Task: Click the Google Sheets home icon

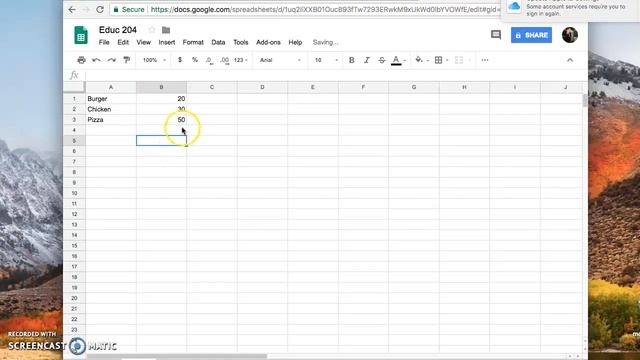Action: click(81, 35)
